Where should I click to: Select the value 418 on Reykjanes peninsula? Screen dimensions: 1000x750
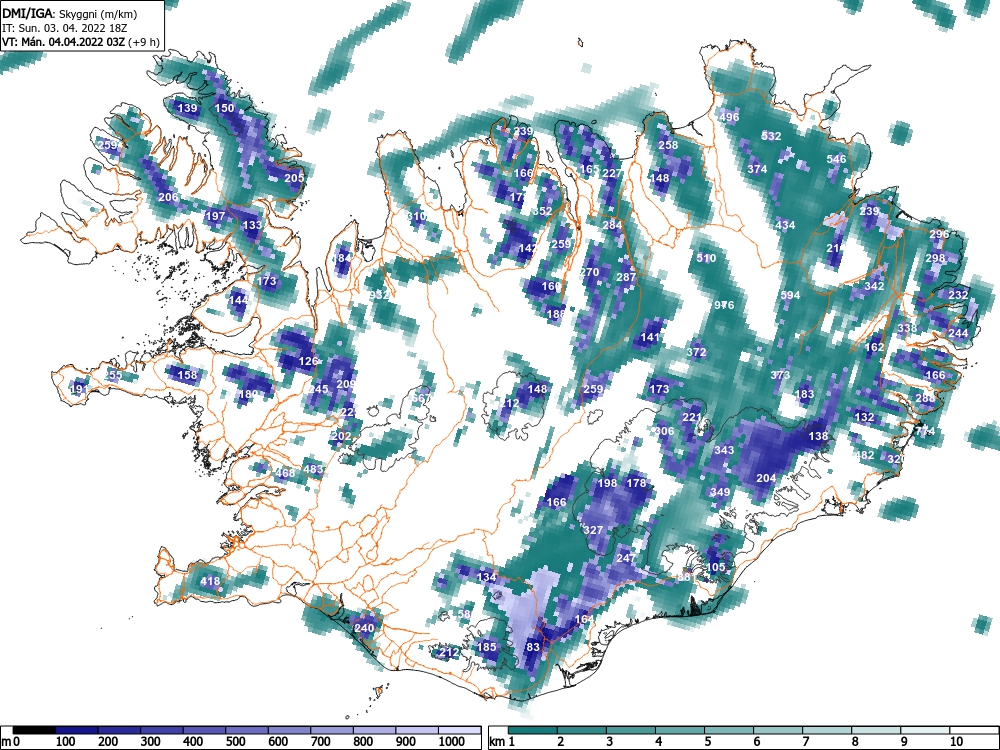[x=210, y=581]
